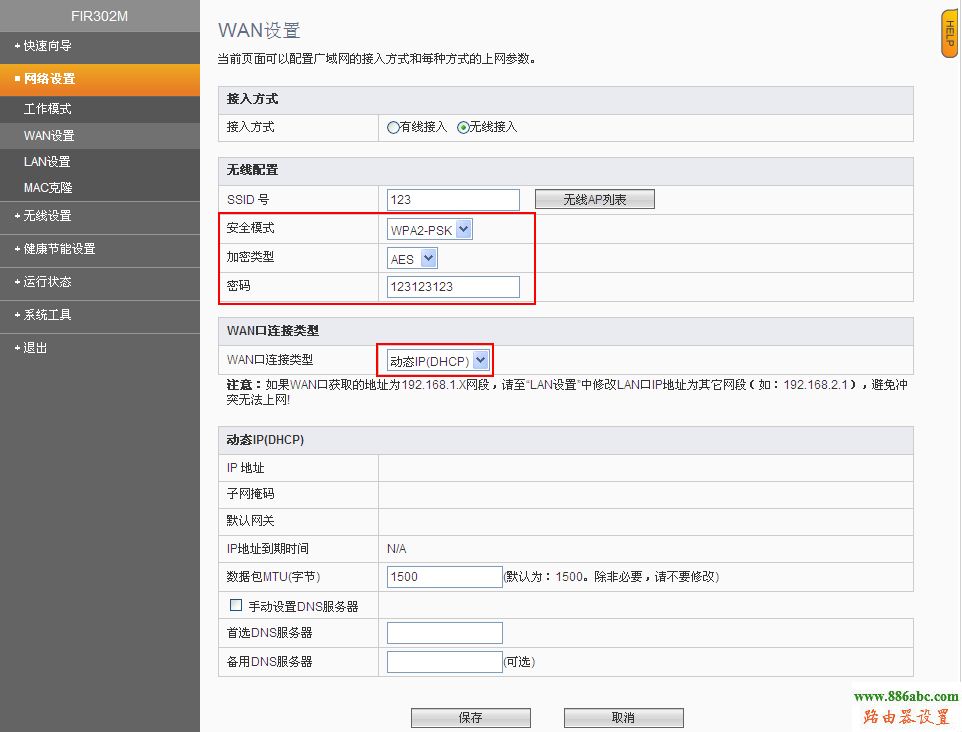Click the WAN设置 page heading
The image size is (962, 732).
pos(259,30)
